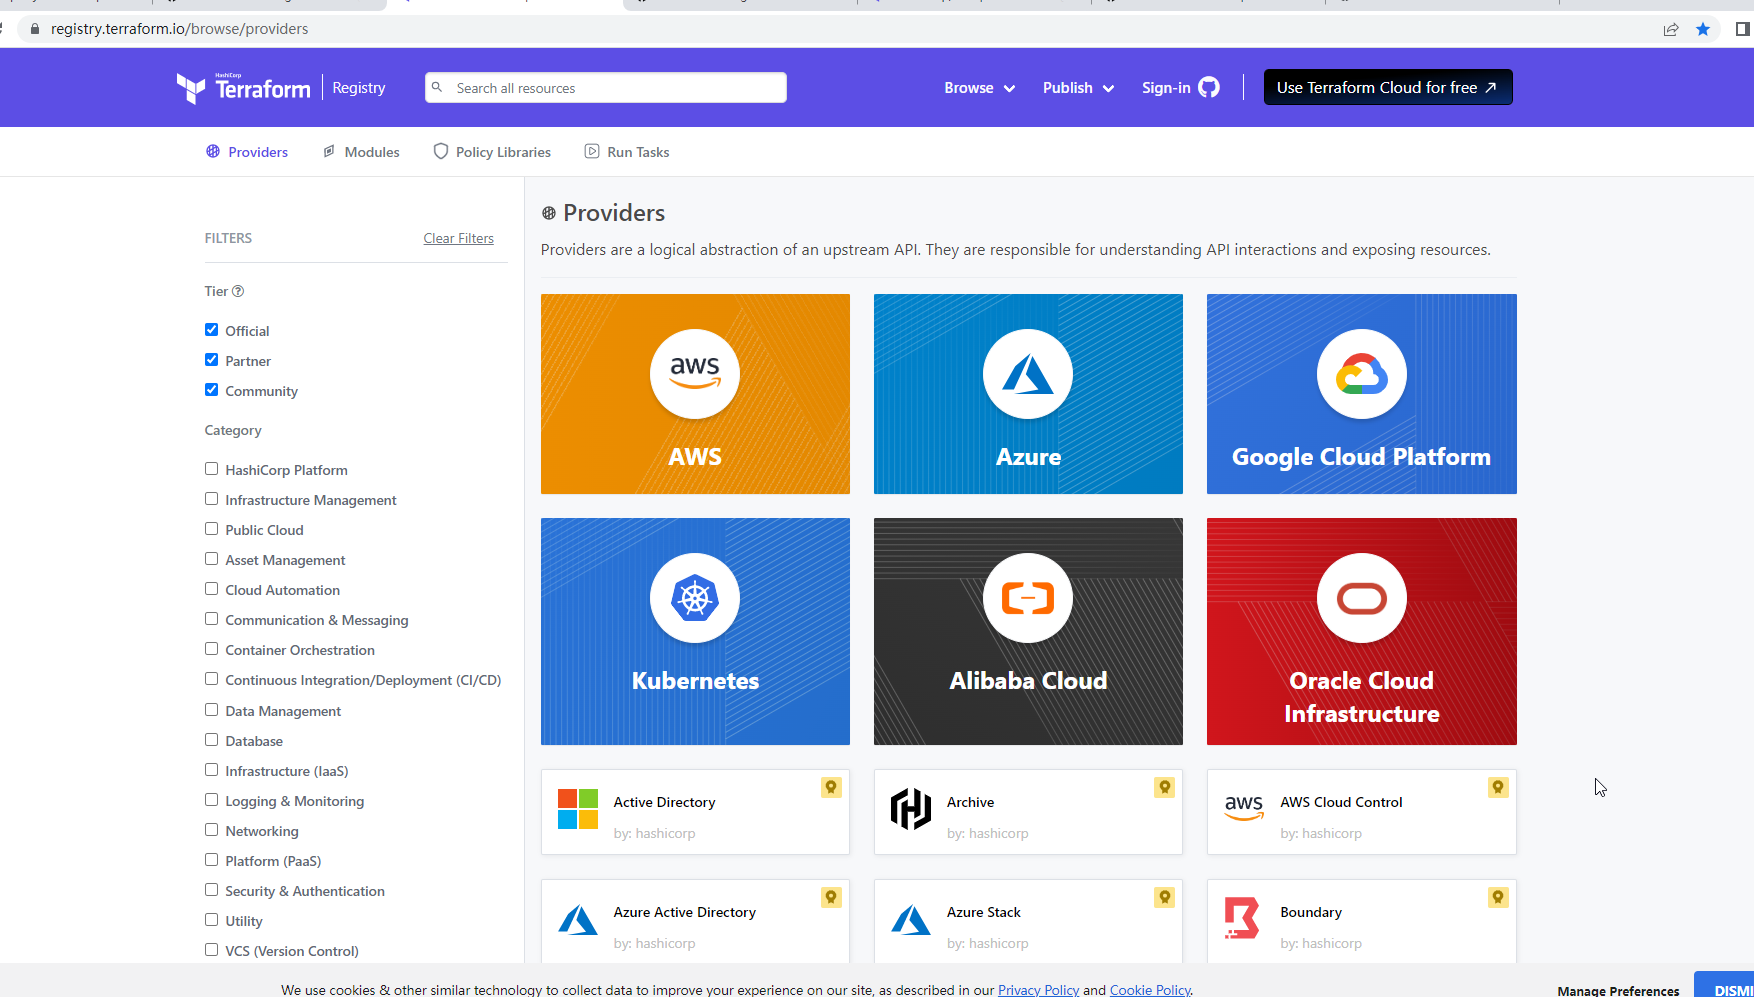Click official badge on Archive card

[1164, 788]
